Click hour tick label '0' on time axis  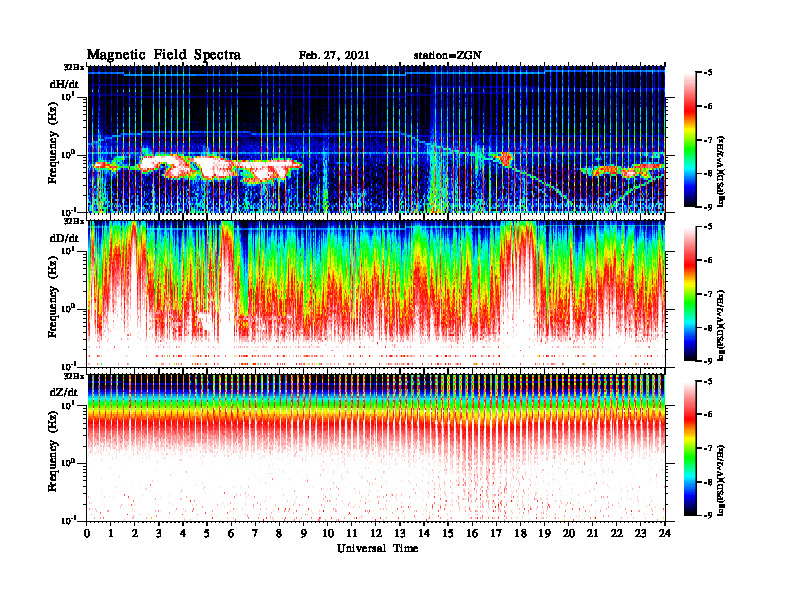pyautogui.click(x=87, y=533)
